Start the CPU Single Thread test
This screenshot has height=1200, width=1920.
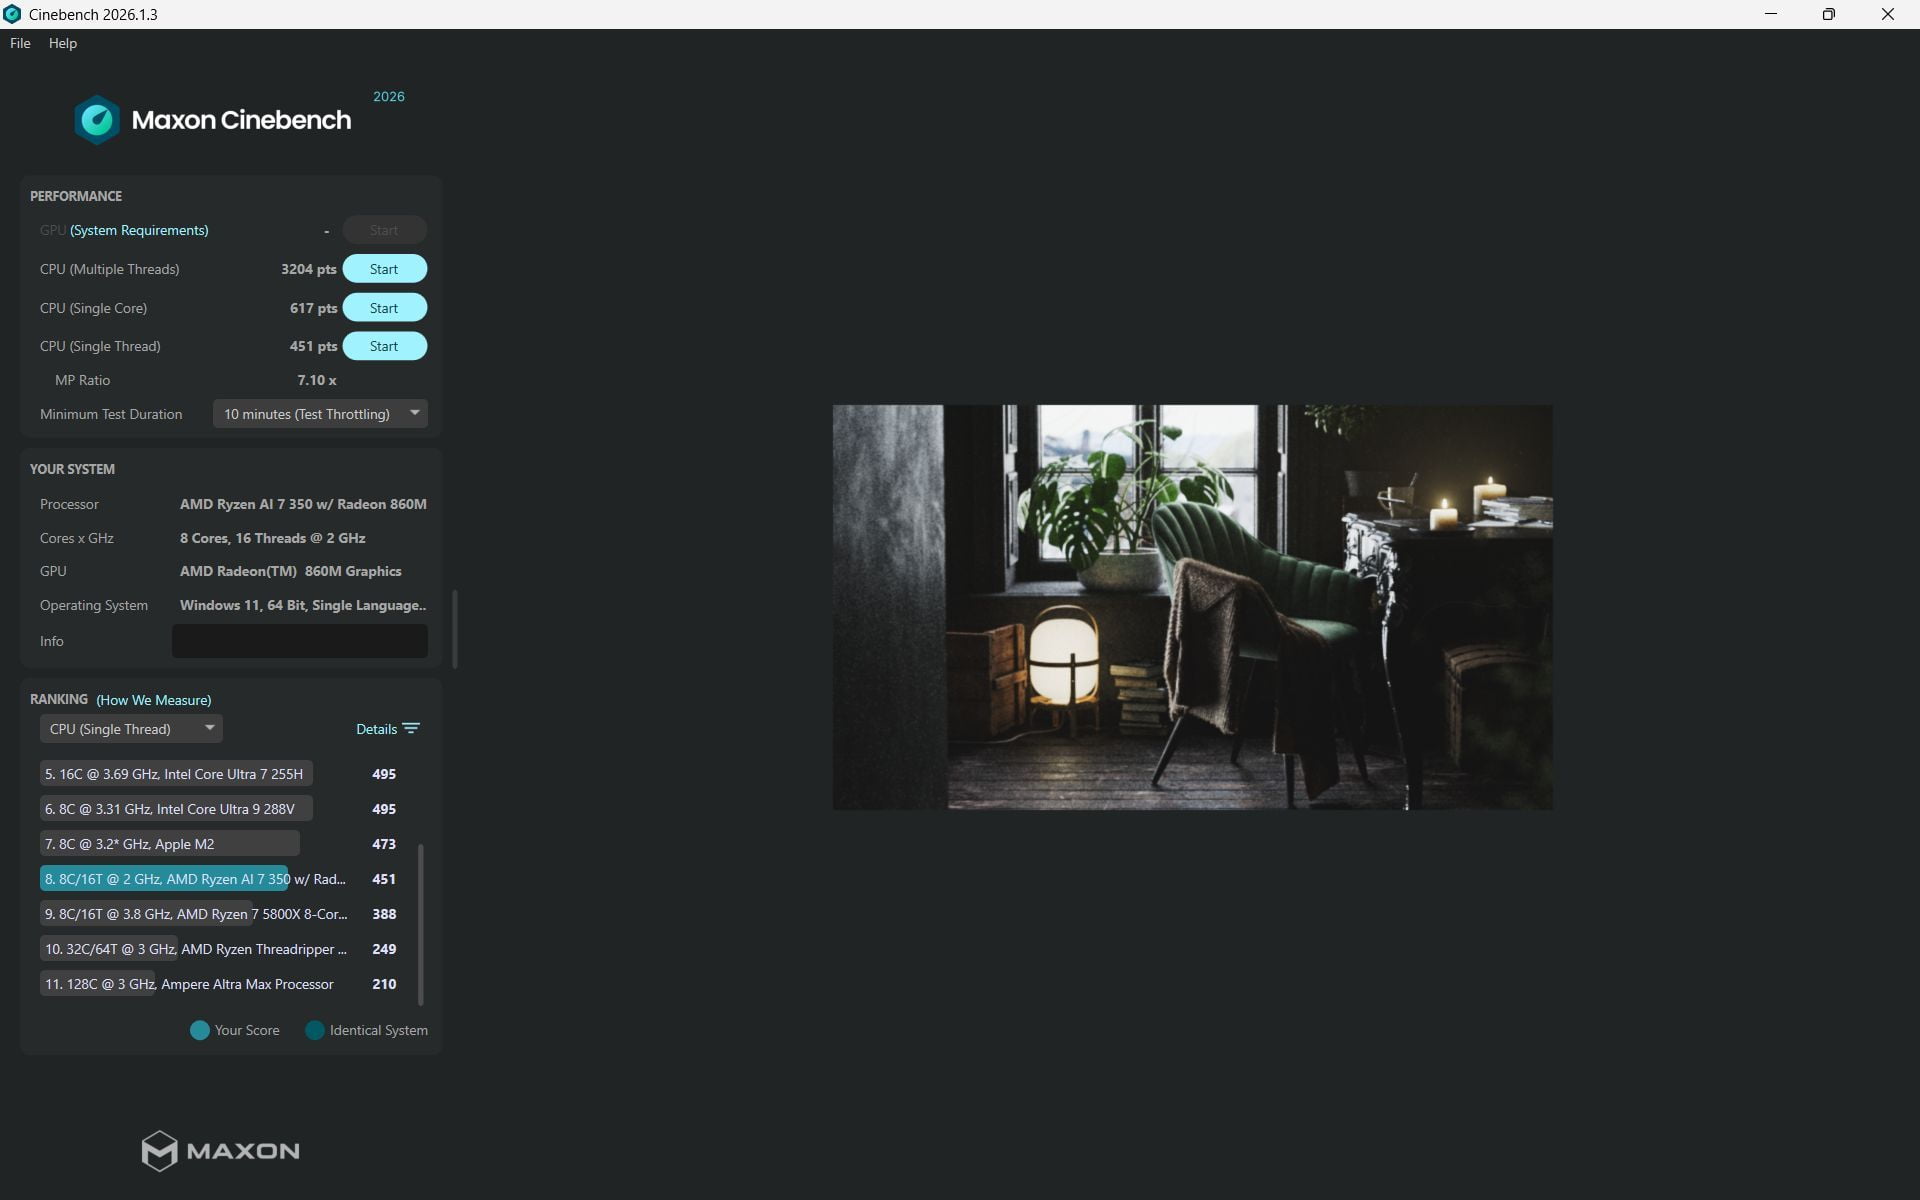pyautogui.click(x=384, y=346)
